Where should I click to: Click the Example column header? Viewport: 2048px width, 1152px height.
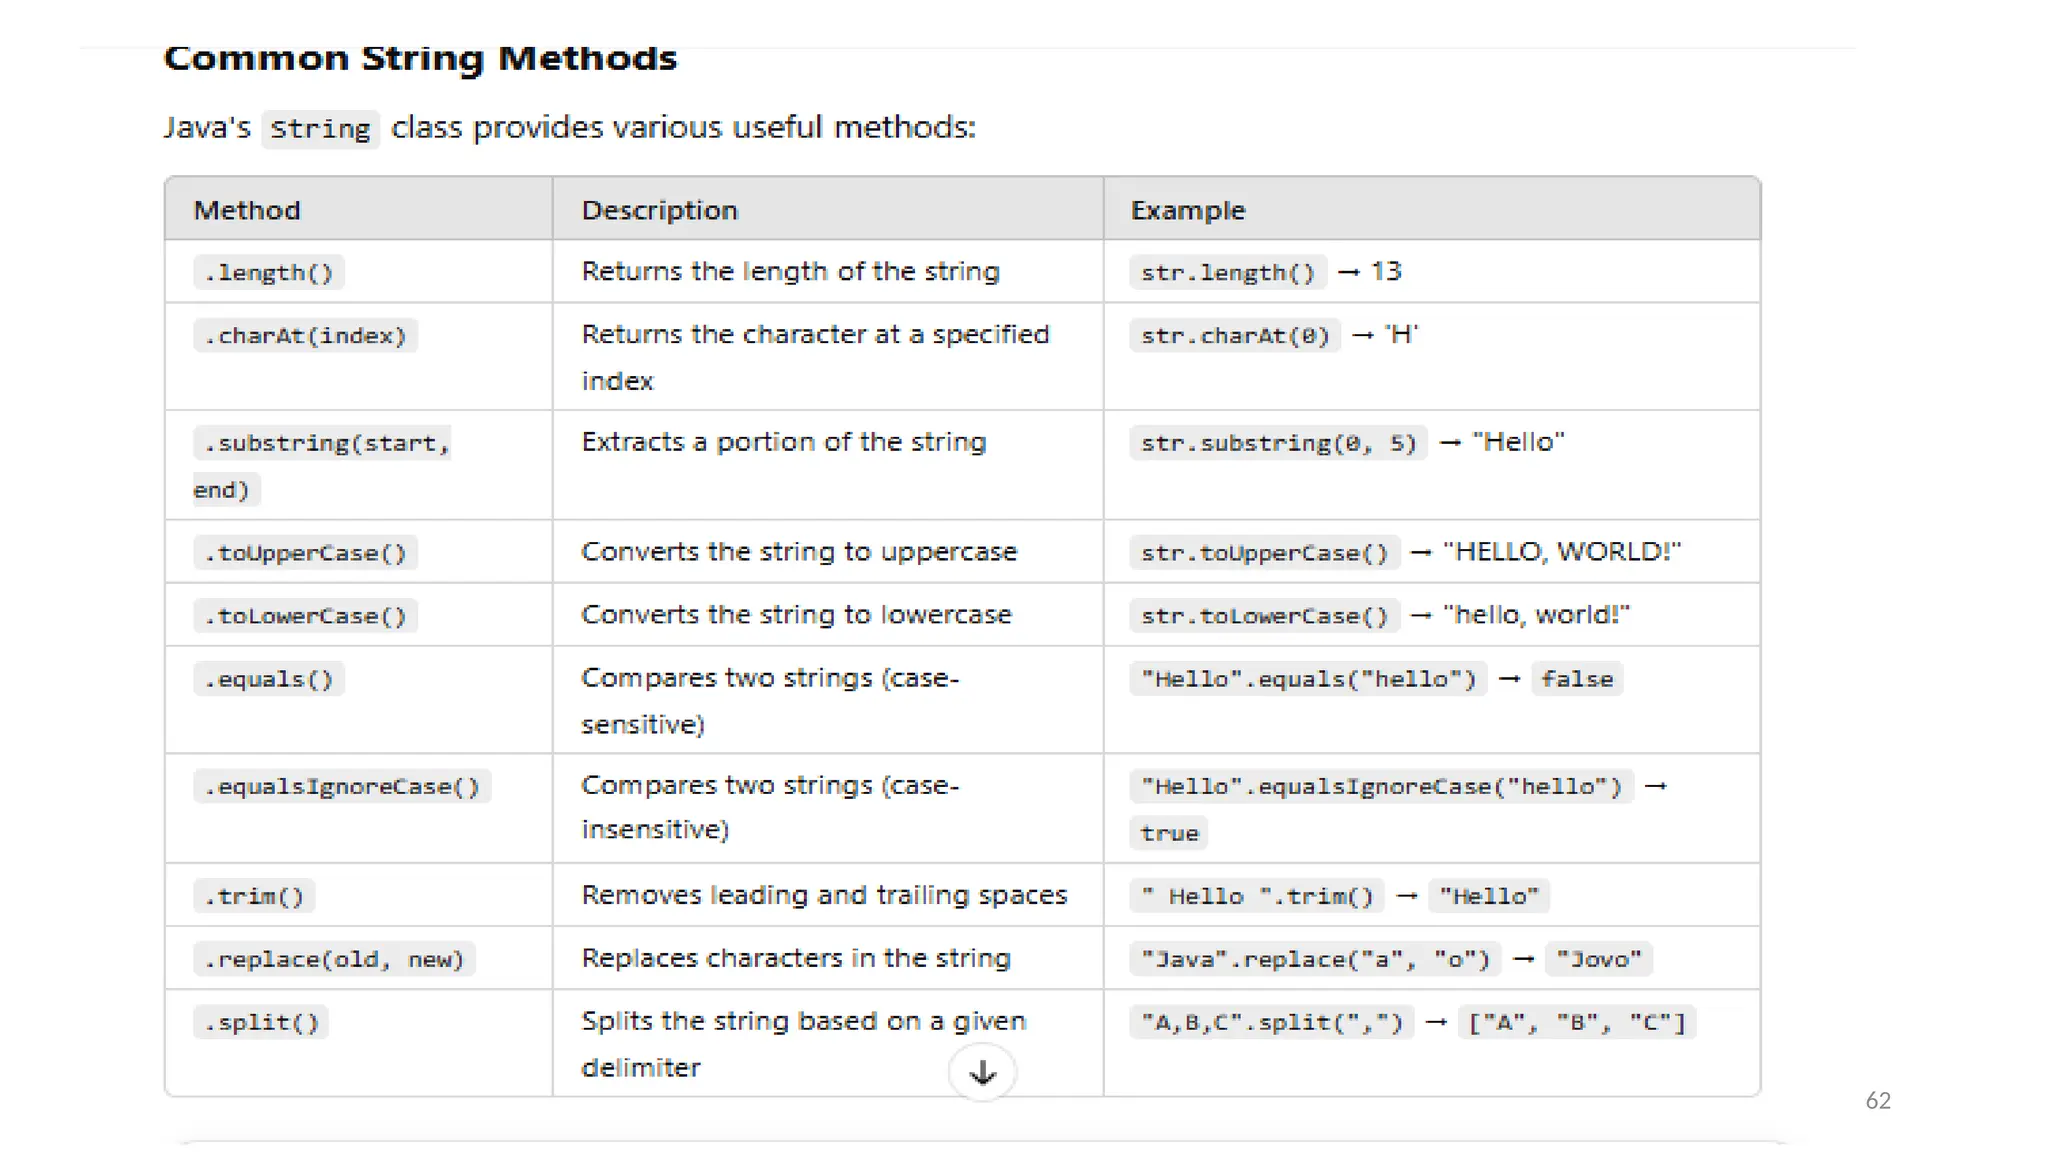pos(1187,210)
